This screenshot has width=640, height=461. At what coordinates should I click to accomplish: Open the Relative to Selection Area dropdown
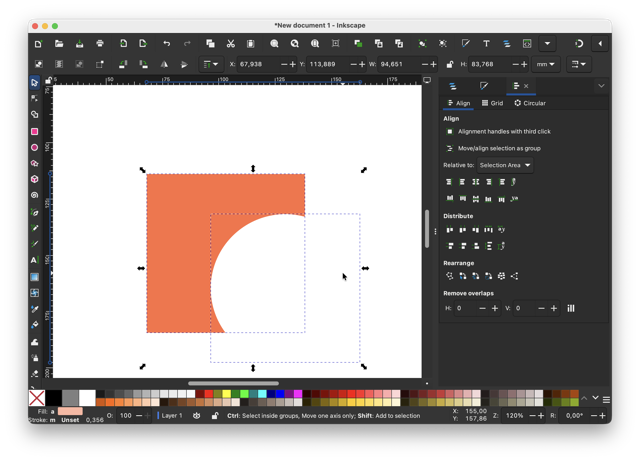coord(505,165)
